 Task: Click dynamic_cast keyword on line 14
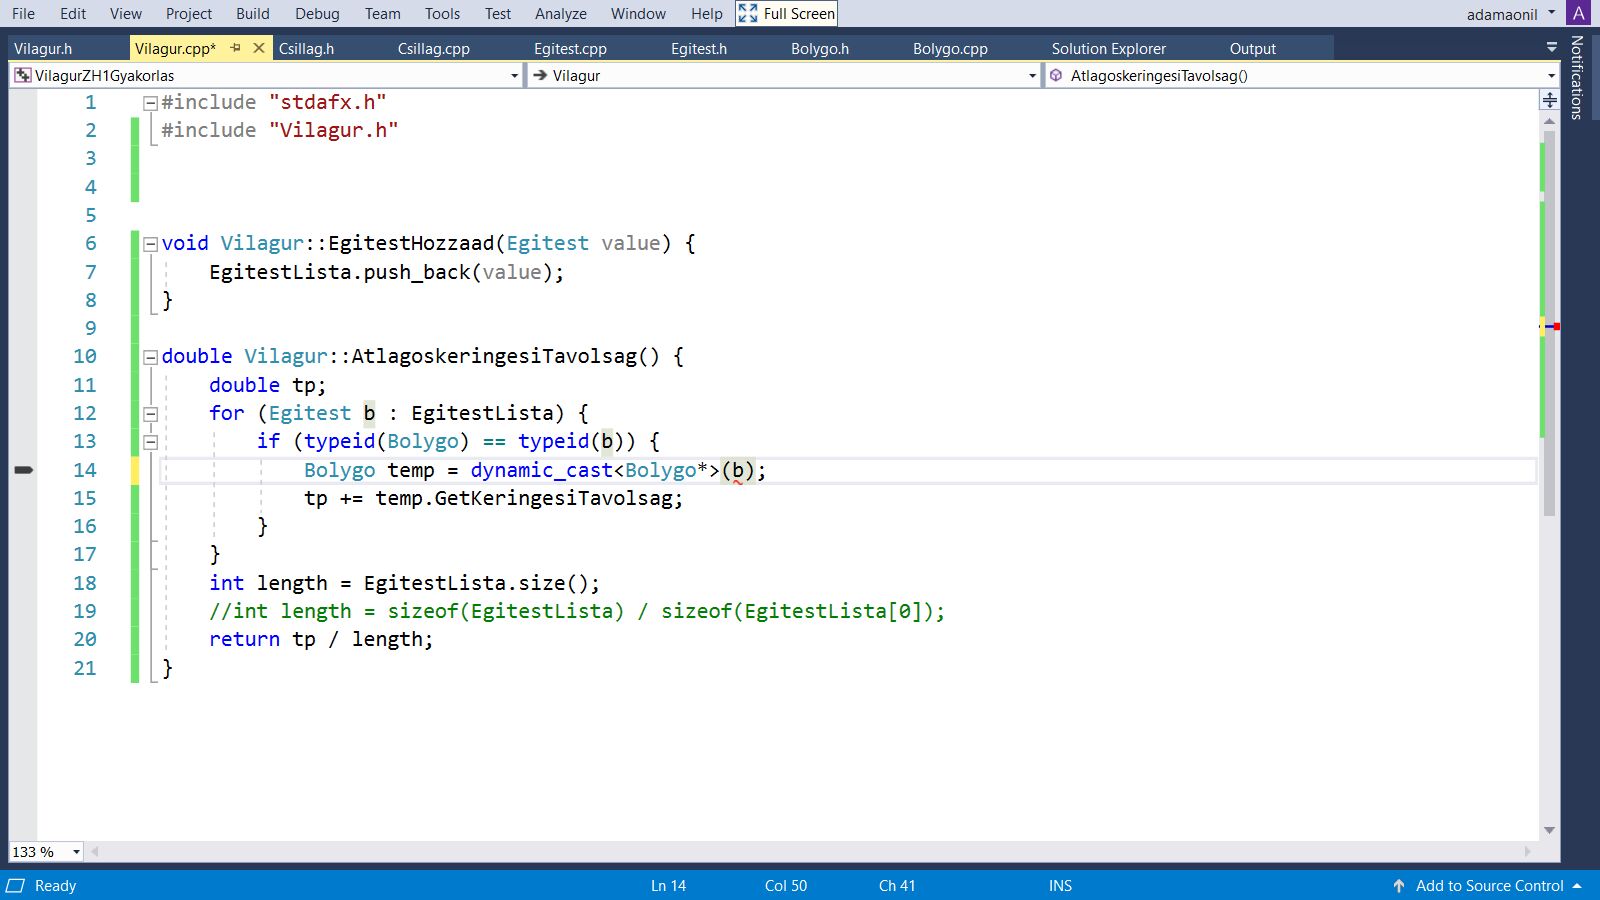[x=541, y=470]
